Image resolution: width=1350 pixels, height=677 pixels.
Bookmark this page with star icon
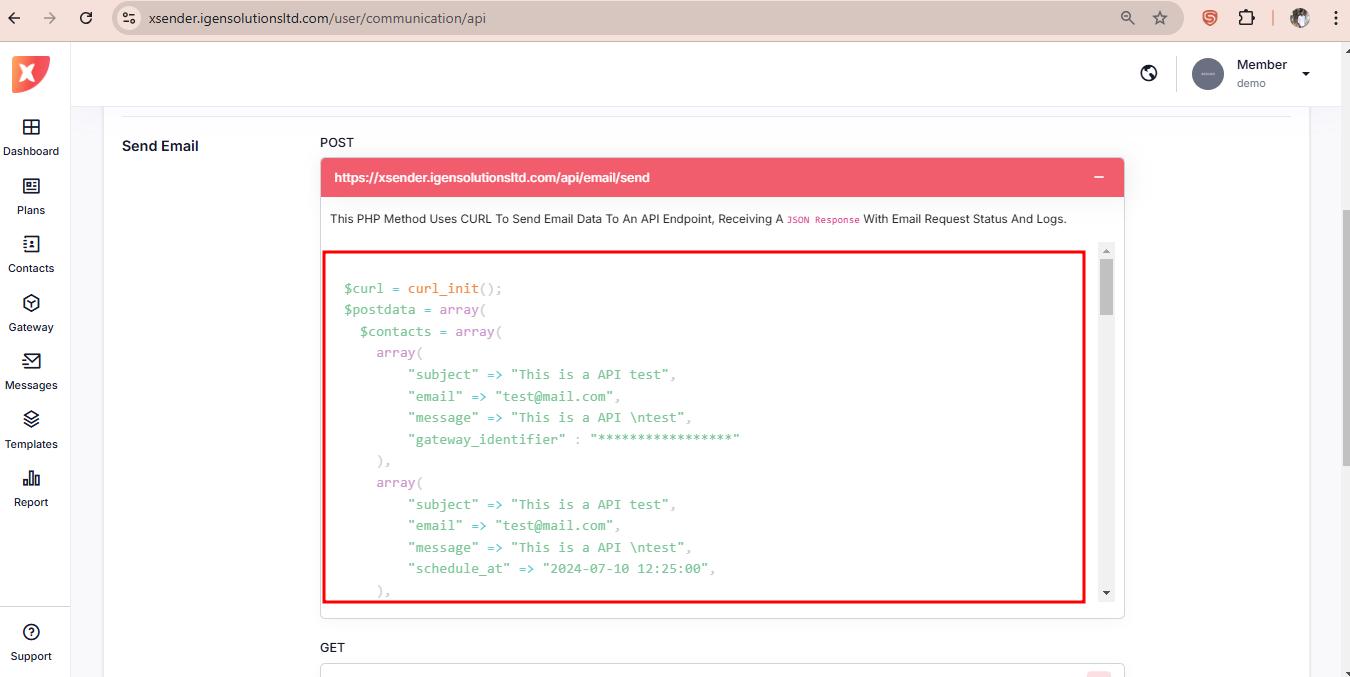click(1160, 18)
